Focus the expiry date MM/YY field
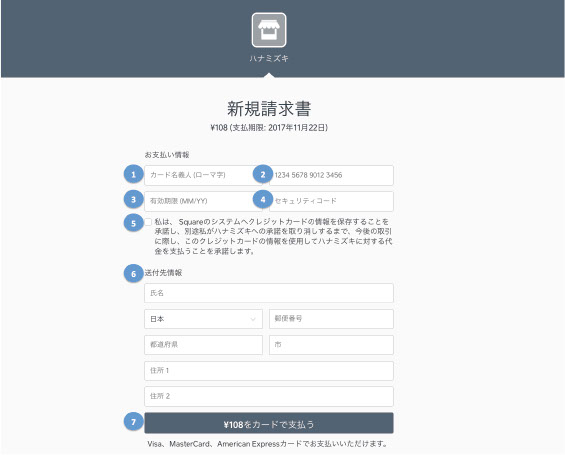This screenshot has width=565, height=455. [203, 201]
